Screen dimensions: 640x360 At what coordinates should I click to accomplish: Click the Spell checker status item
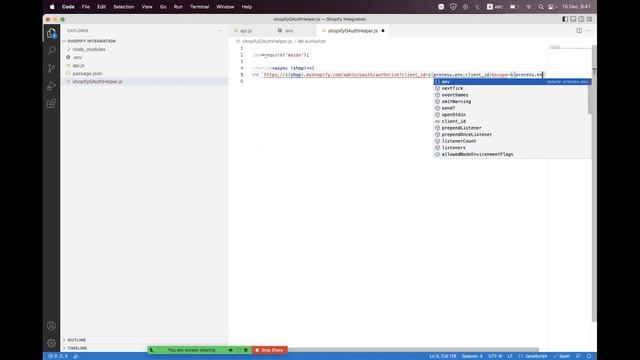pos(562,356)
